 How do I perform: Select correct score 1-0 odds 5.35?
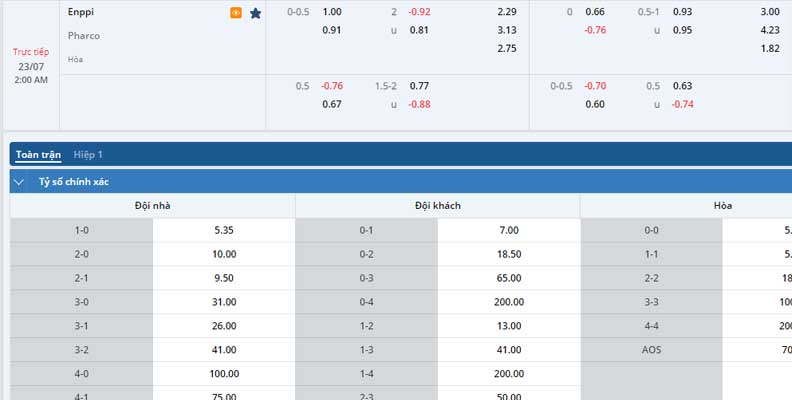pyautogui.click(x=224, y=230)
